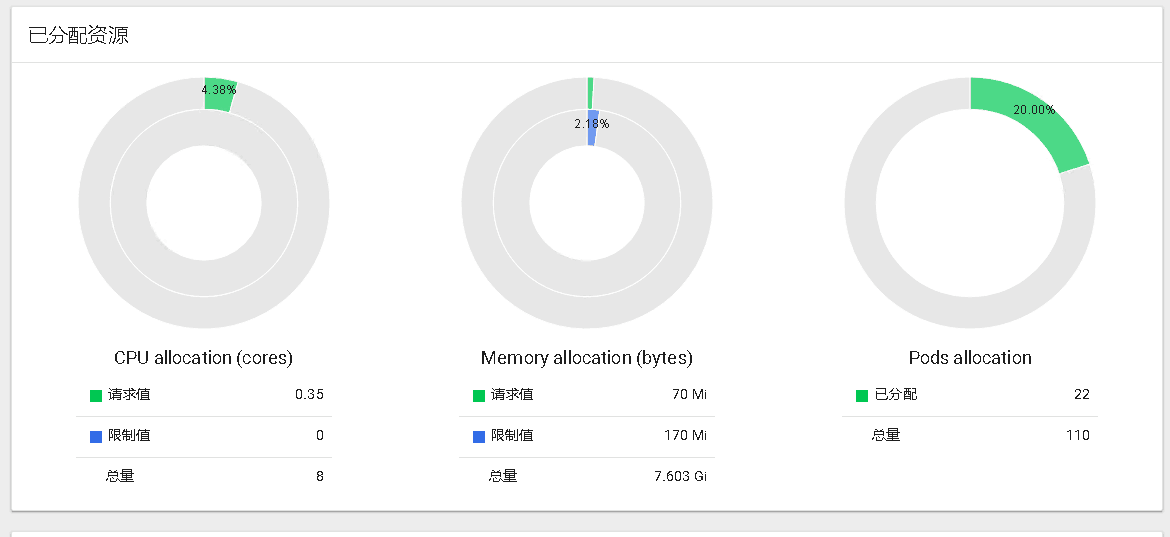1170x537 pixels.
Task: Click Memory total value 7.603 Gi
Action: click(680, 476)
